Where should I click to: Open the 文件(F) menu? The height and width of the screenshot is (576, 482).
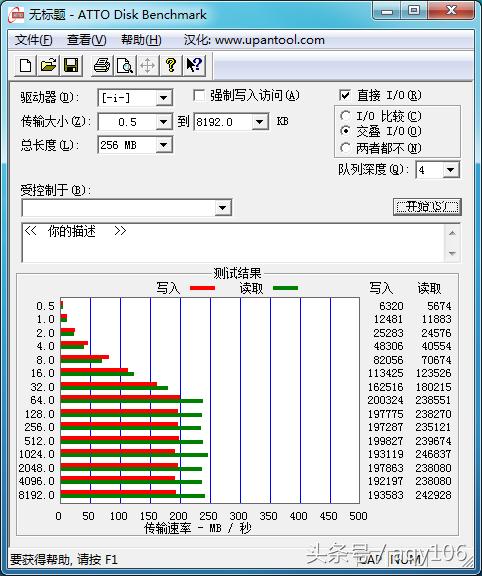click(33, 40)
